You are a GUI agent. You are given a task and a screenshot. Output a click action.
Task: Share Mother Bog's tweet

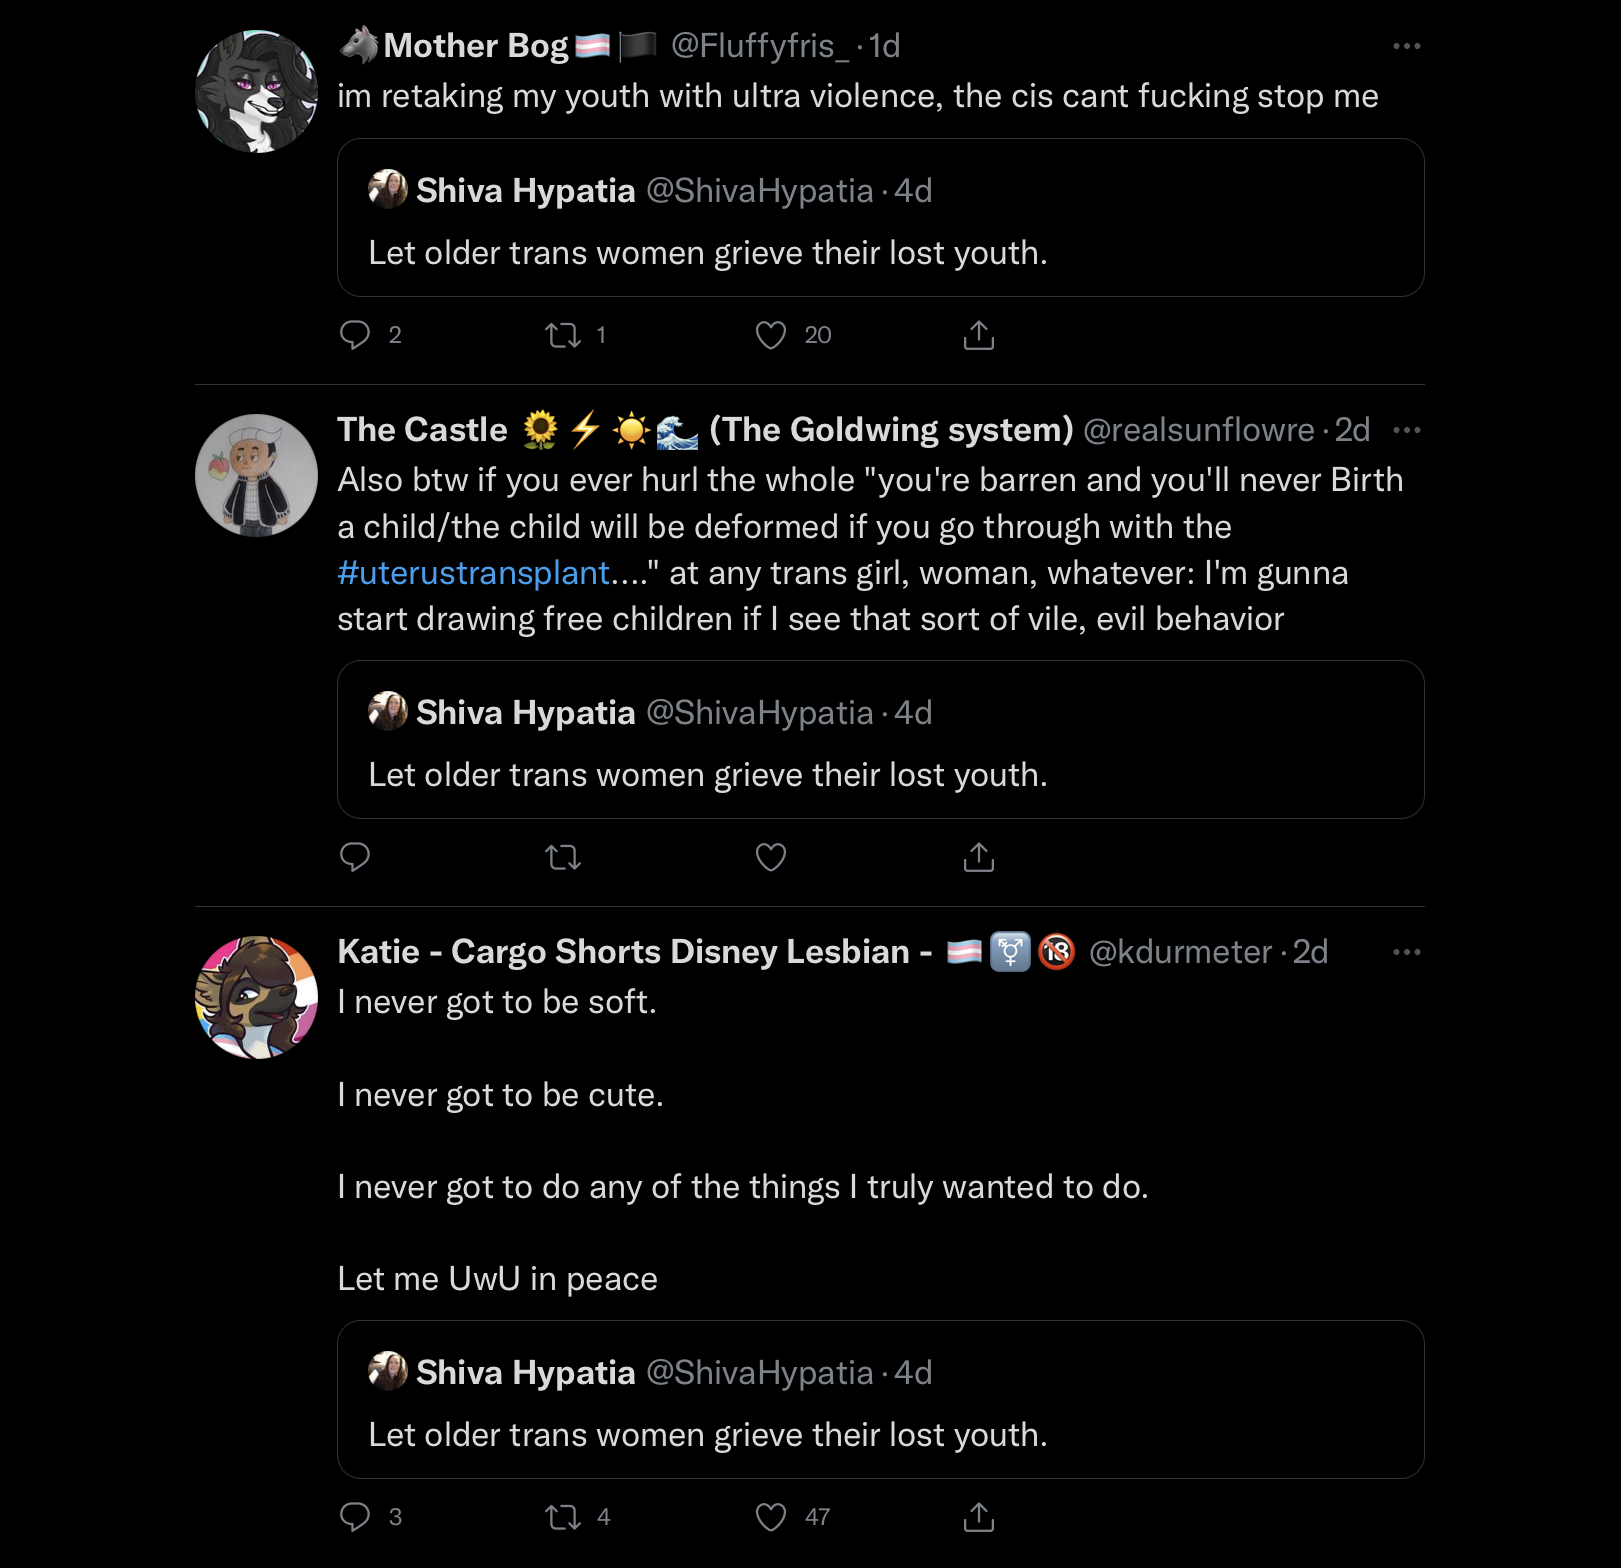979,335
